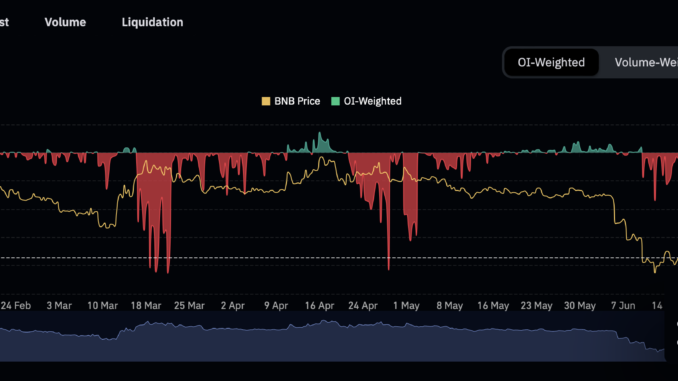Click the 8 May date label
Image resolution: width=678 pixels, height=381 pixels.
449,305
